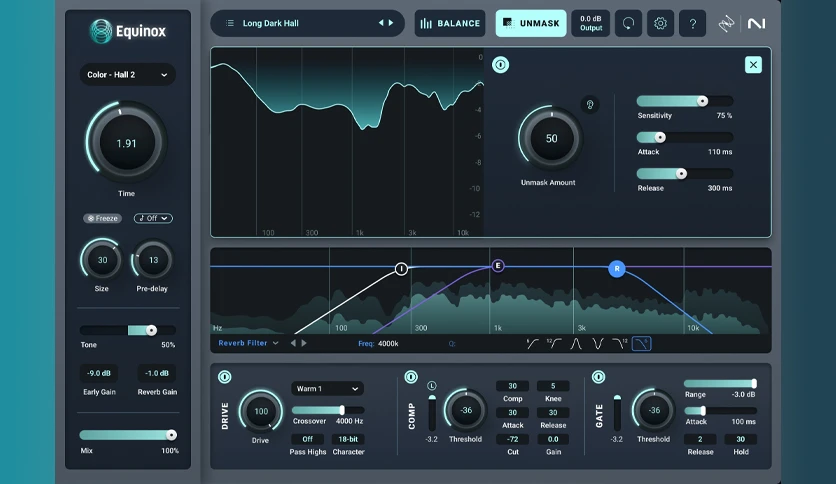Click the 0.0 dB Output button
836x484 pixels.
[591, 23]
